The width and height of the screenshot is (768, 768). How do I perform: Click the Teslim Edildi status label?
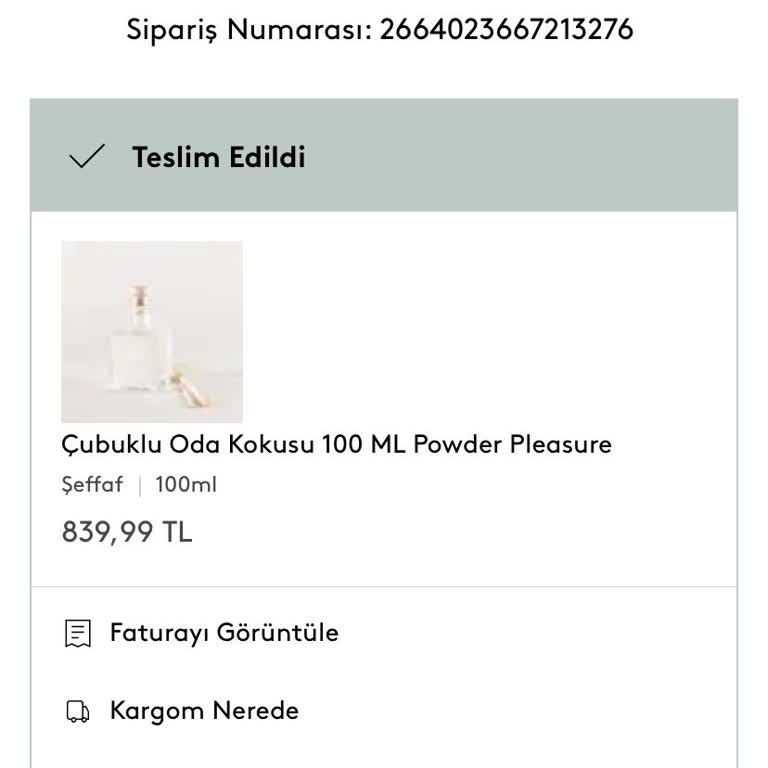(x=218, y=157)
